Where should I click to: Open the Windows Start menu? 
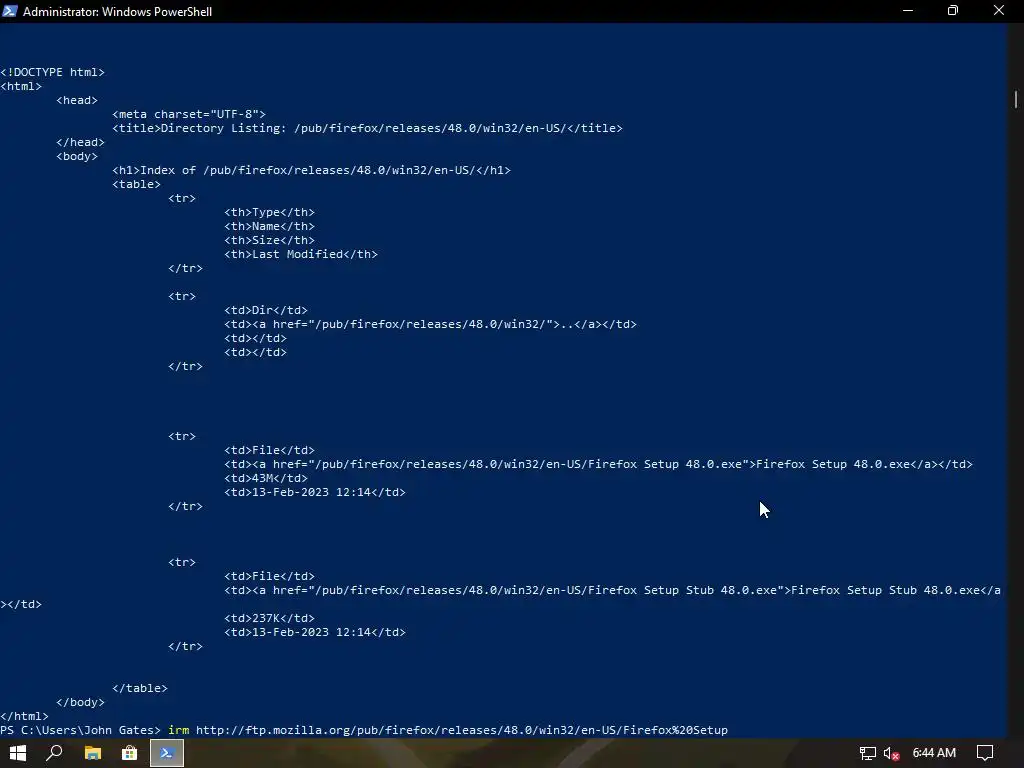[x=18, y=753]
